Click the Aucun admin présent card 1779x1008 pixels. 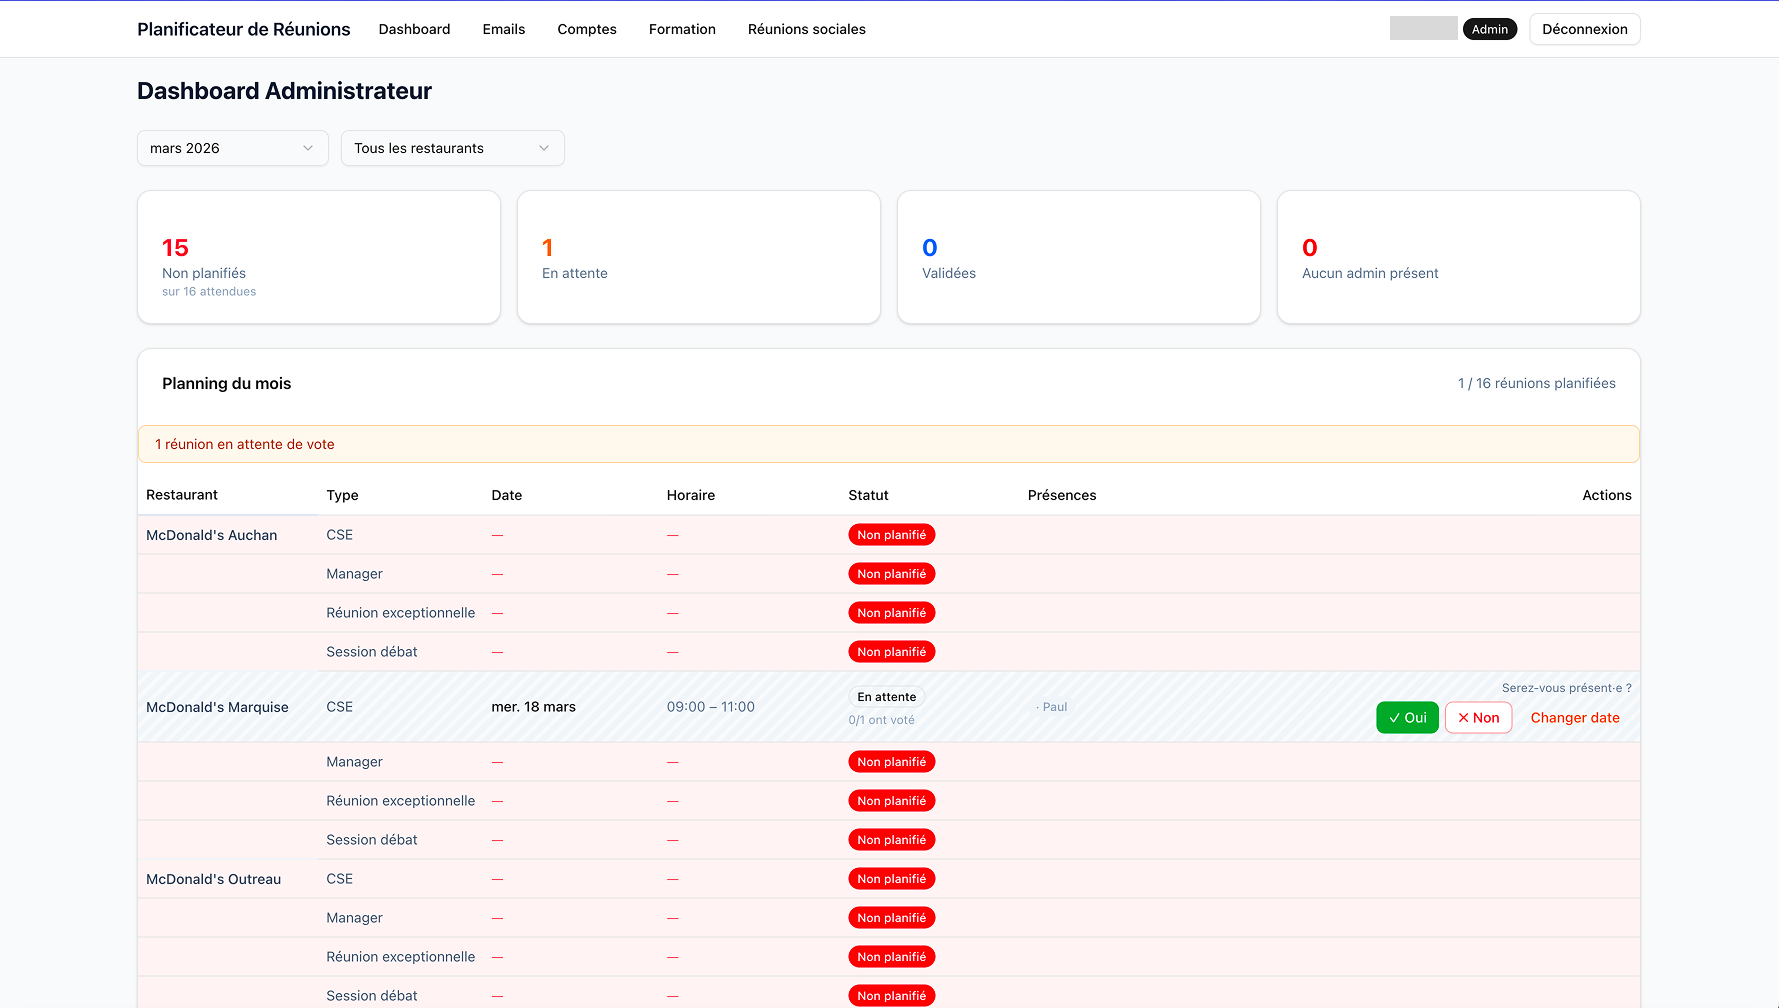click(x=1458, y=257)
